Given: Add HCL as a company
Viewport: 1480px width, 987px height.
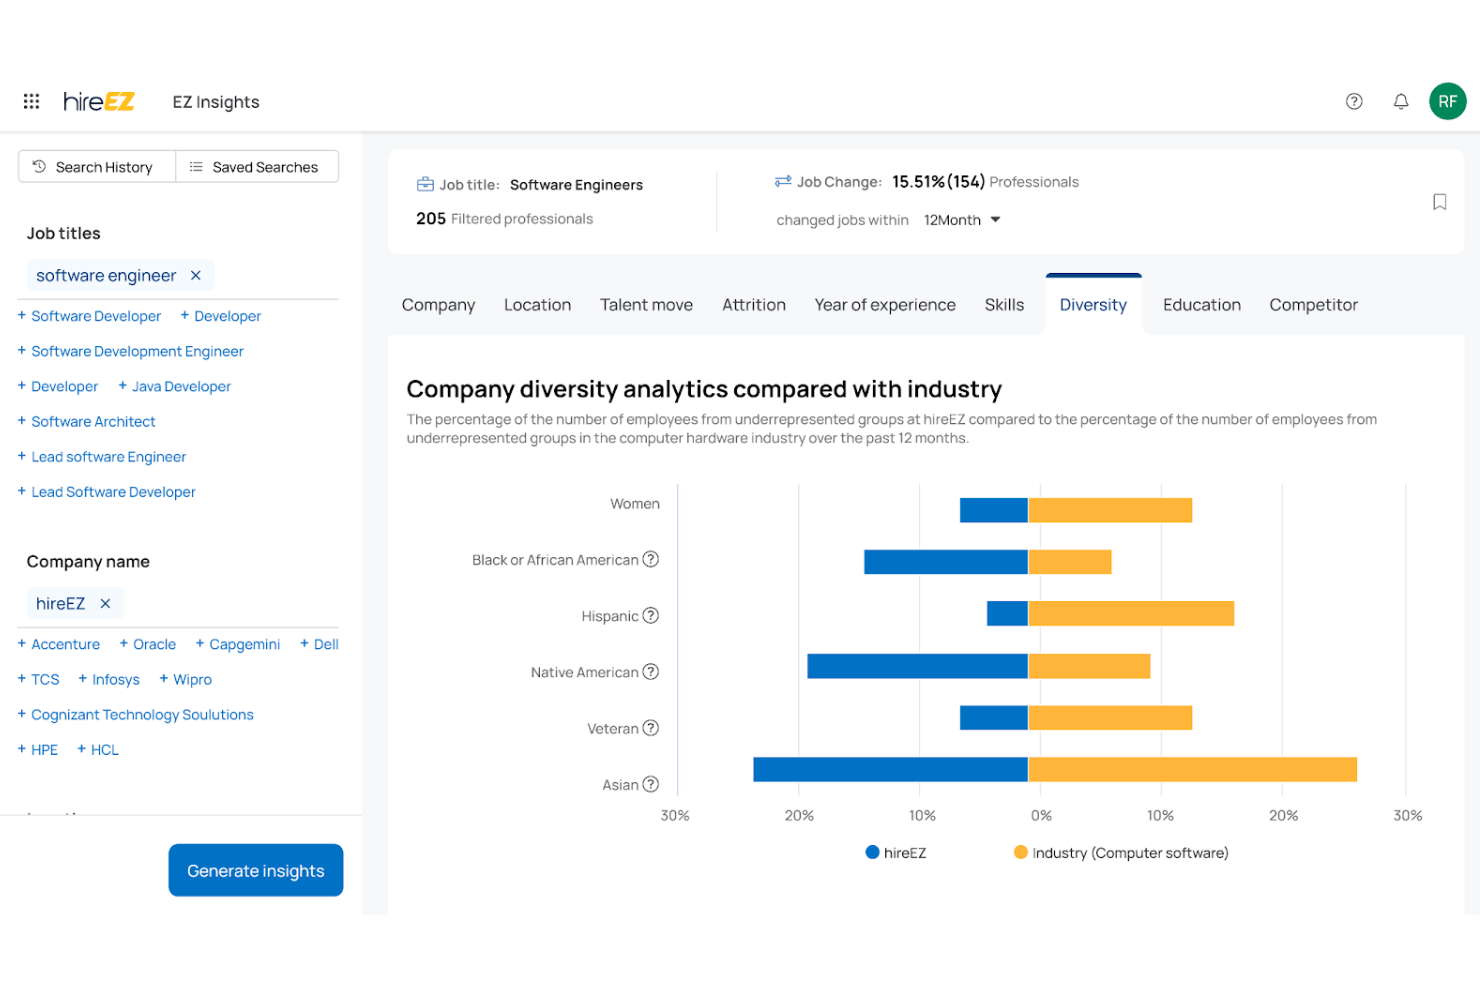Looking at the screenshot, I should tap(97, 749).
